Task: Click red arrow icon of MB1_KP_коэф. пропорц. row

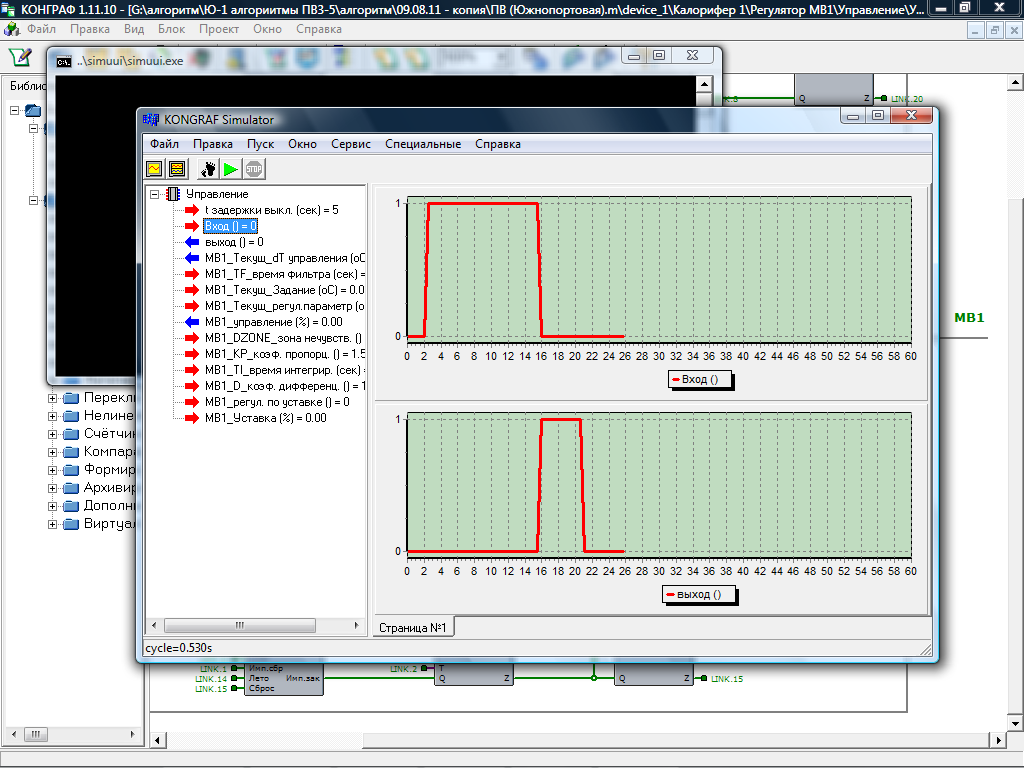Action: tap(192, 354)
